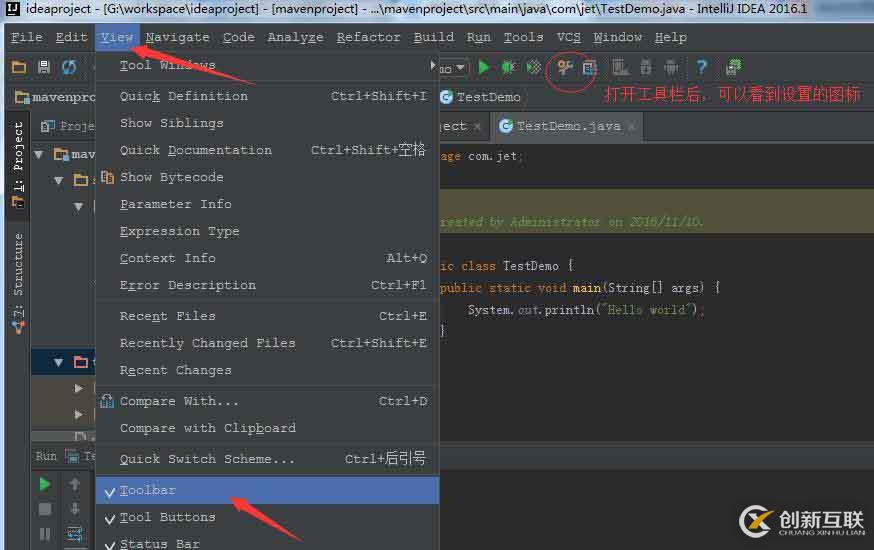Image resolution: width=874 pixels, height=550 pixels.
Task: Rerun using green play icon in Run panel
Action: point(45,484)
